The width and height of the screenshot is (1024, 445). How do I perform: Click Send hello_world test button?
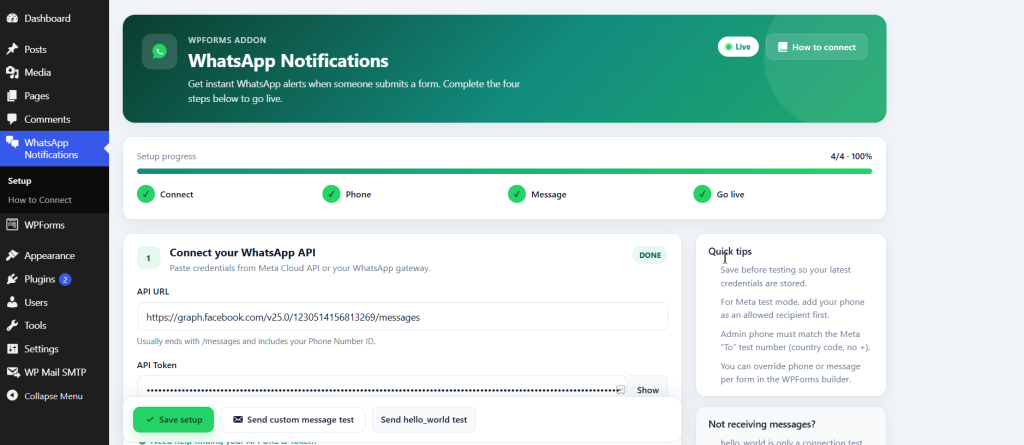tap(424, 420)
